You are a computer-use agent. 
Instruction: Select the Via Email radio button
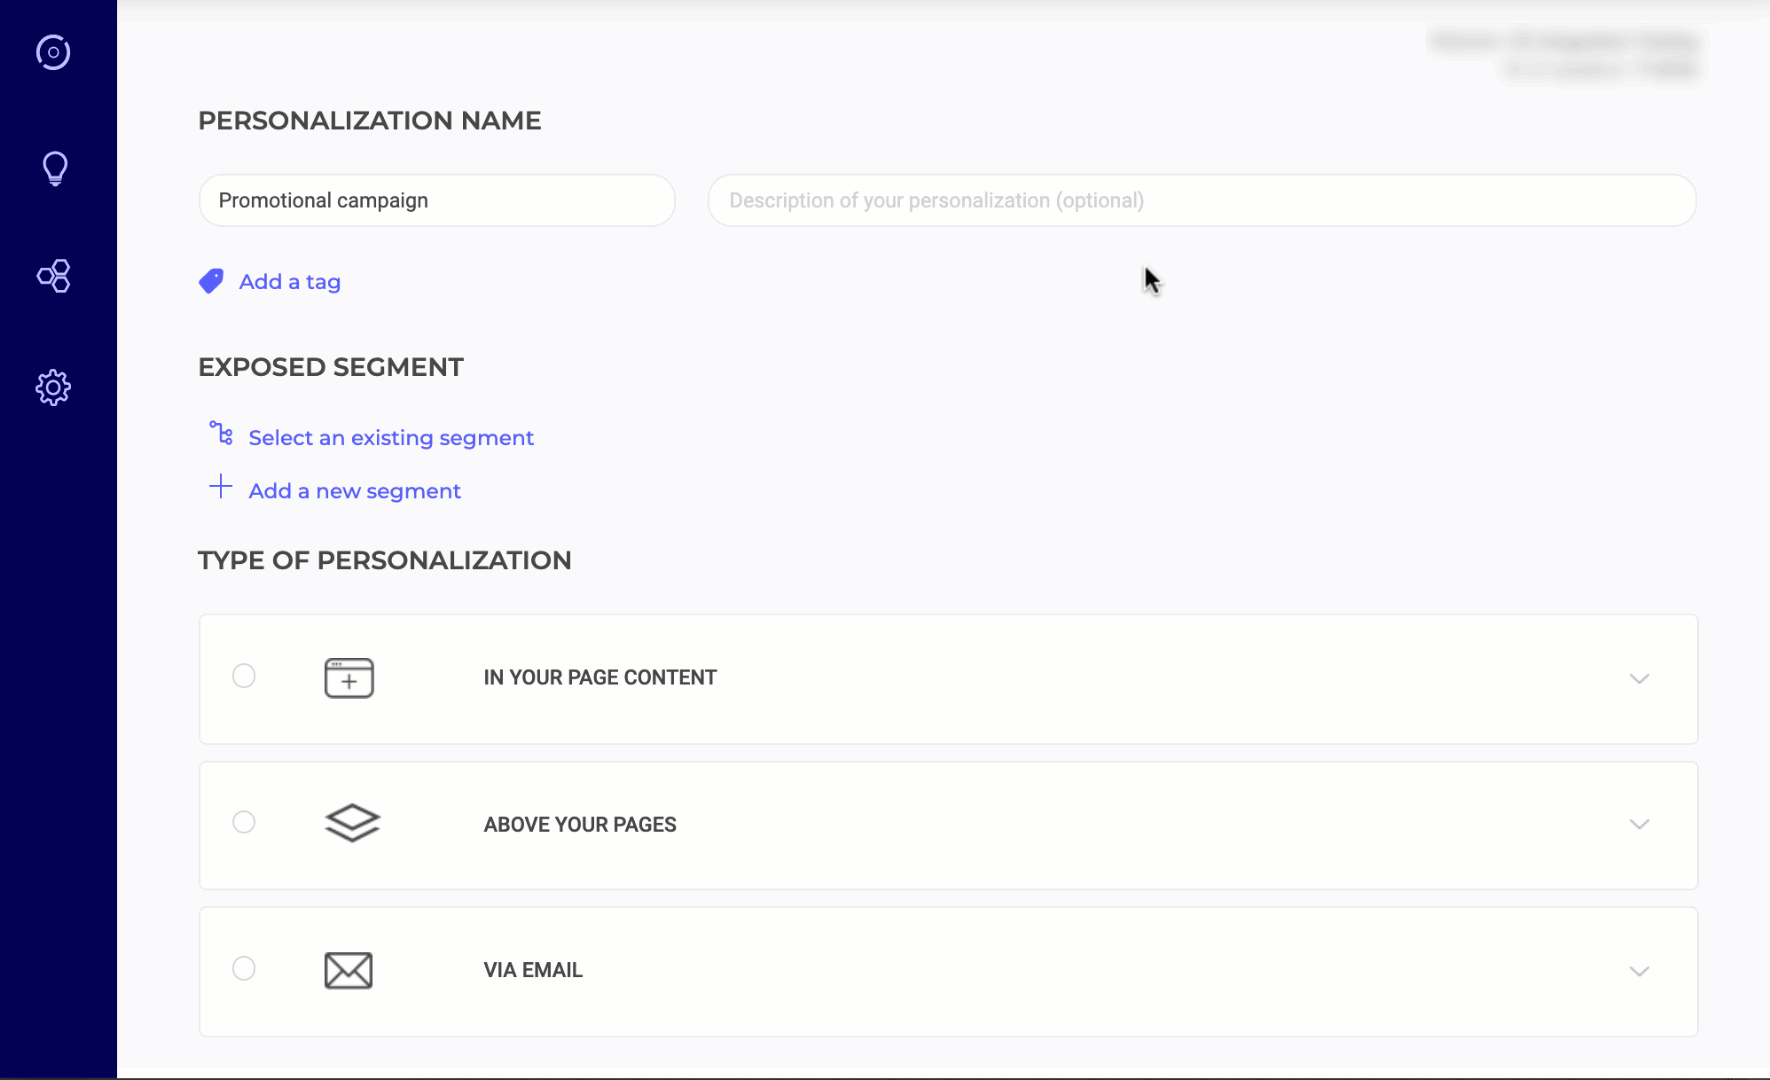click(x=244, y=968)
